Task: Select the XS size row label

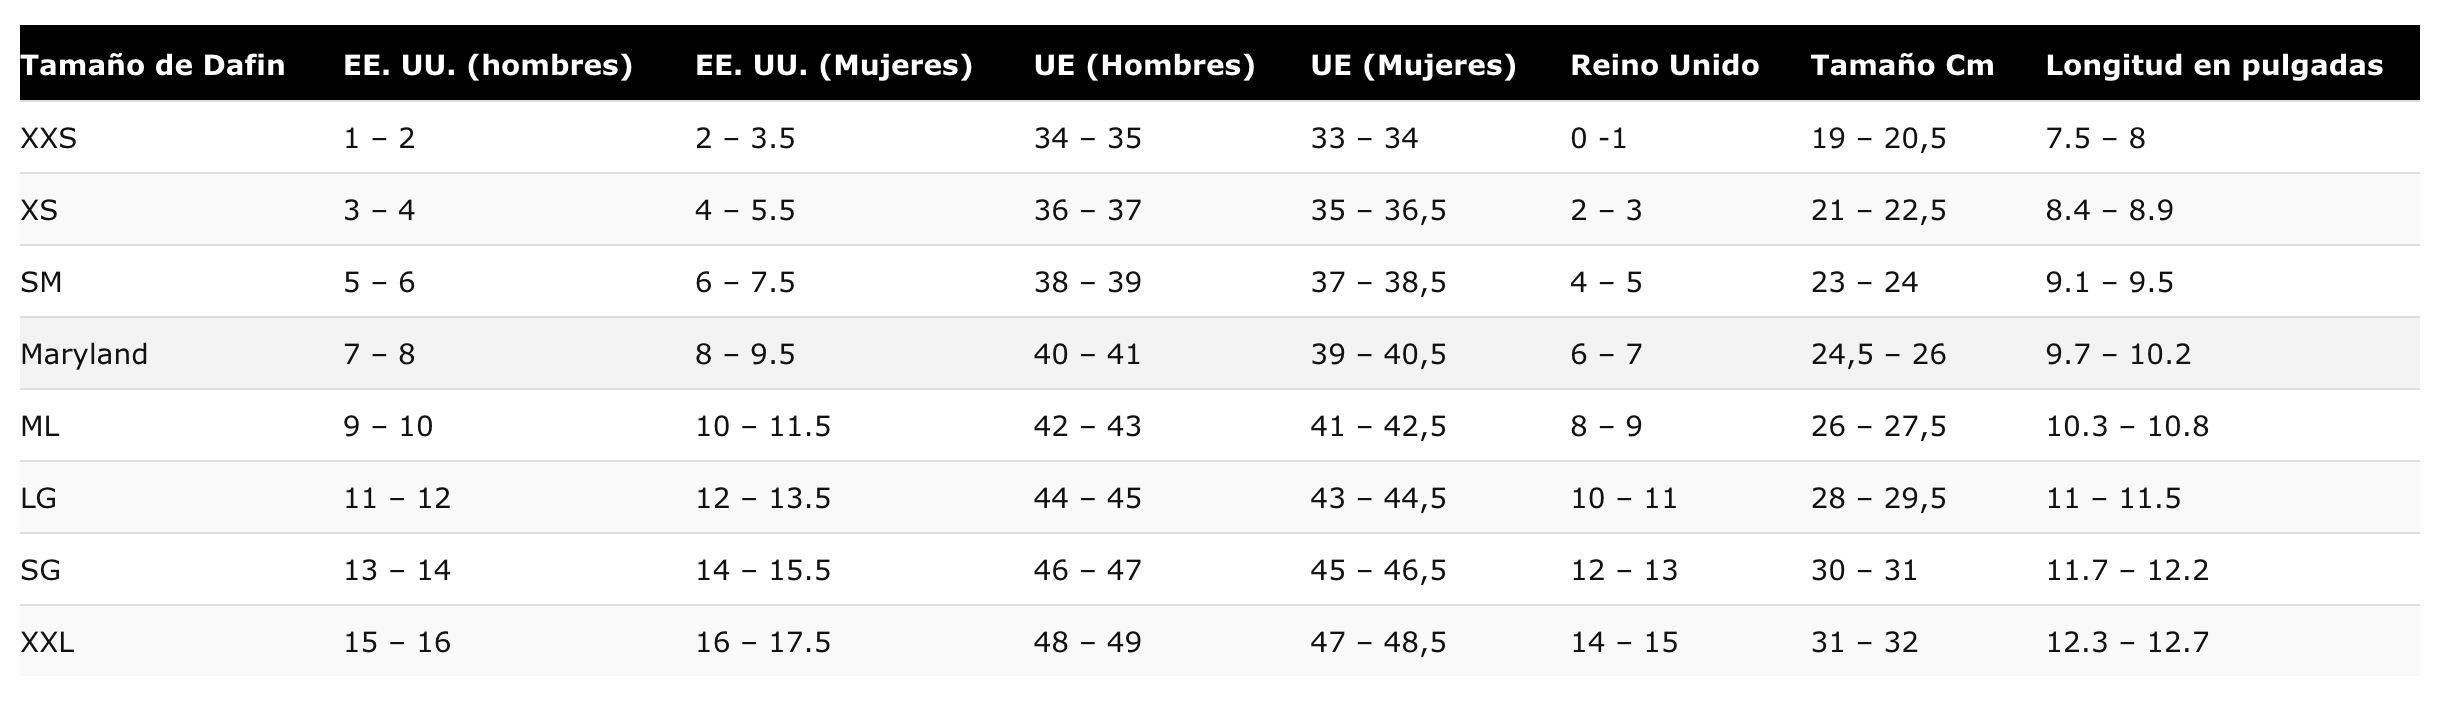Action: pos(39,210)
